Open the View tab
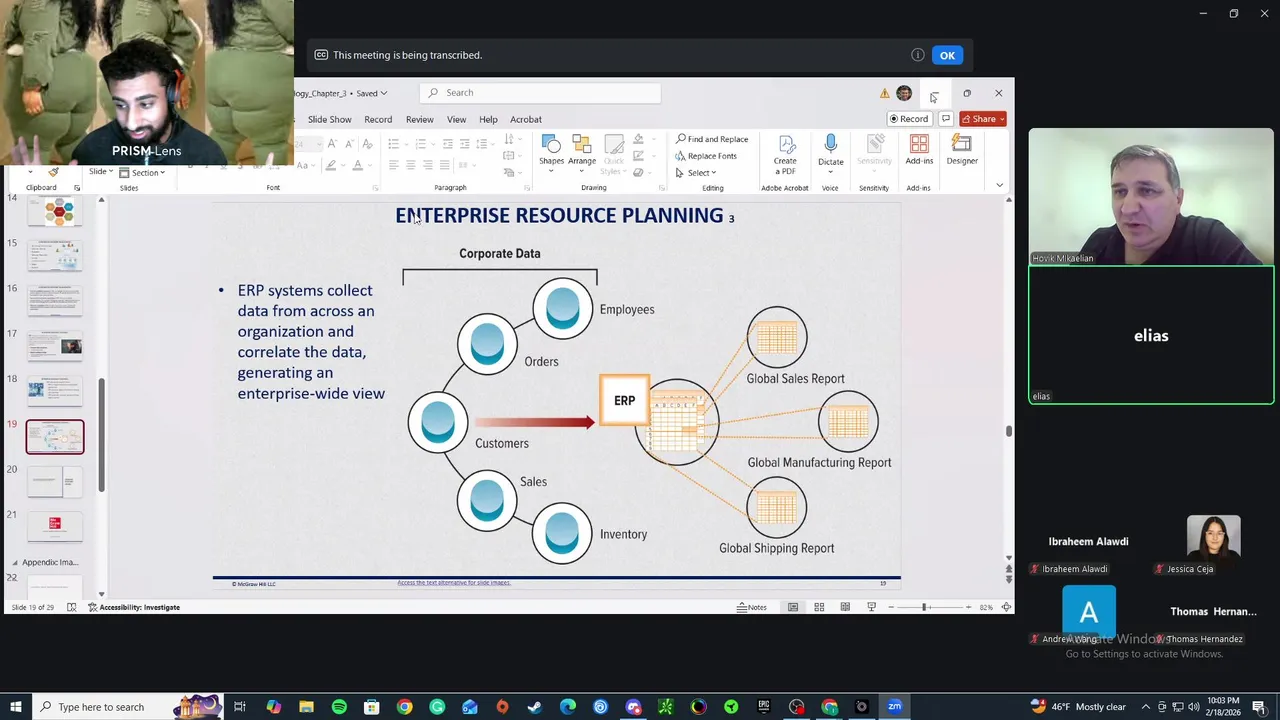The image size is (1280, 720). tap(456, 119)
